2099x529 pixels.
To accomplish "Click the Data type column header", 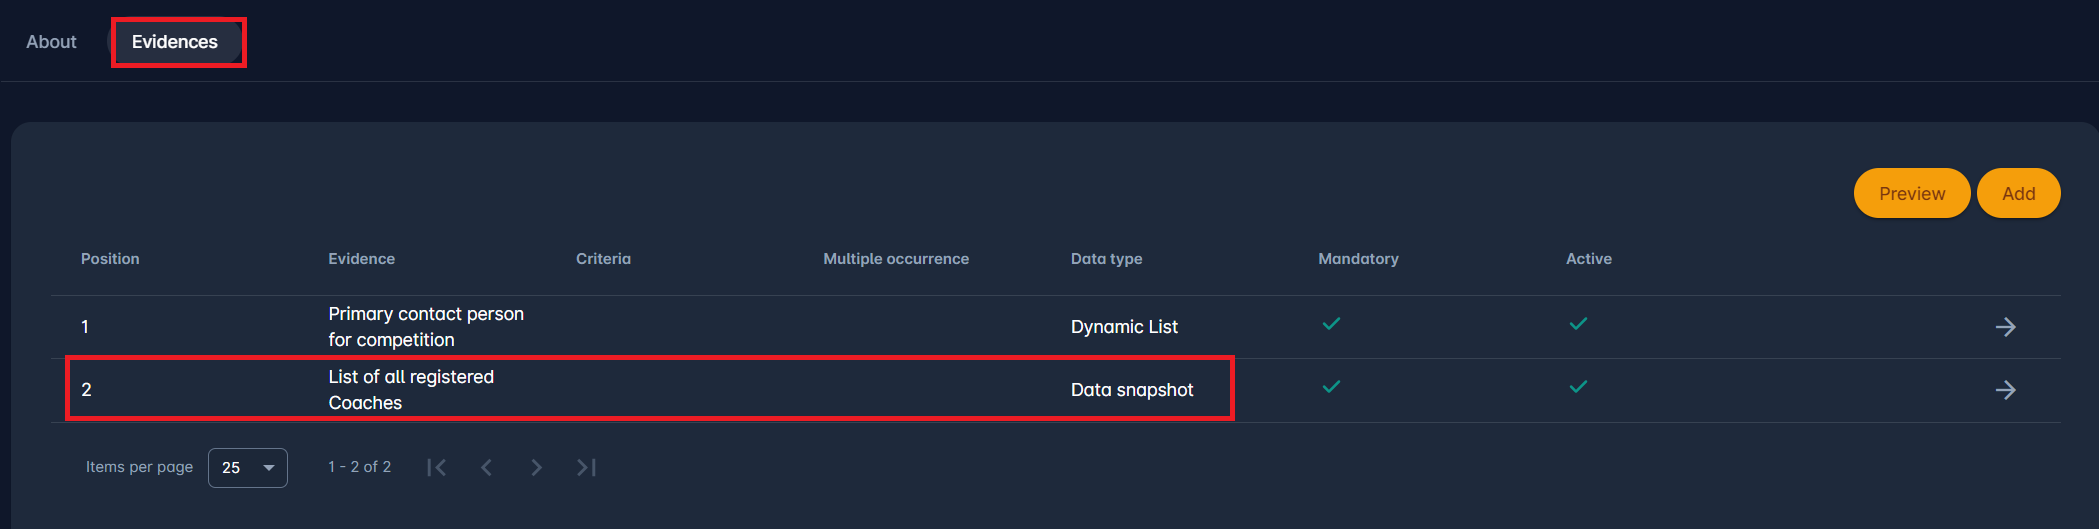I will [1106, 259].
